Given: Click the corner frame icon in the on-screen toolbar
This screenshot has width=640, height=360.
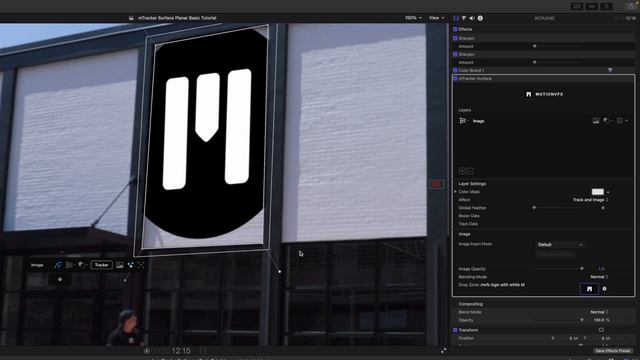Looking at the screenshot, I should point(141,265).
